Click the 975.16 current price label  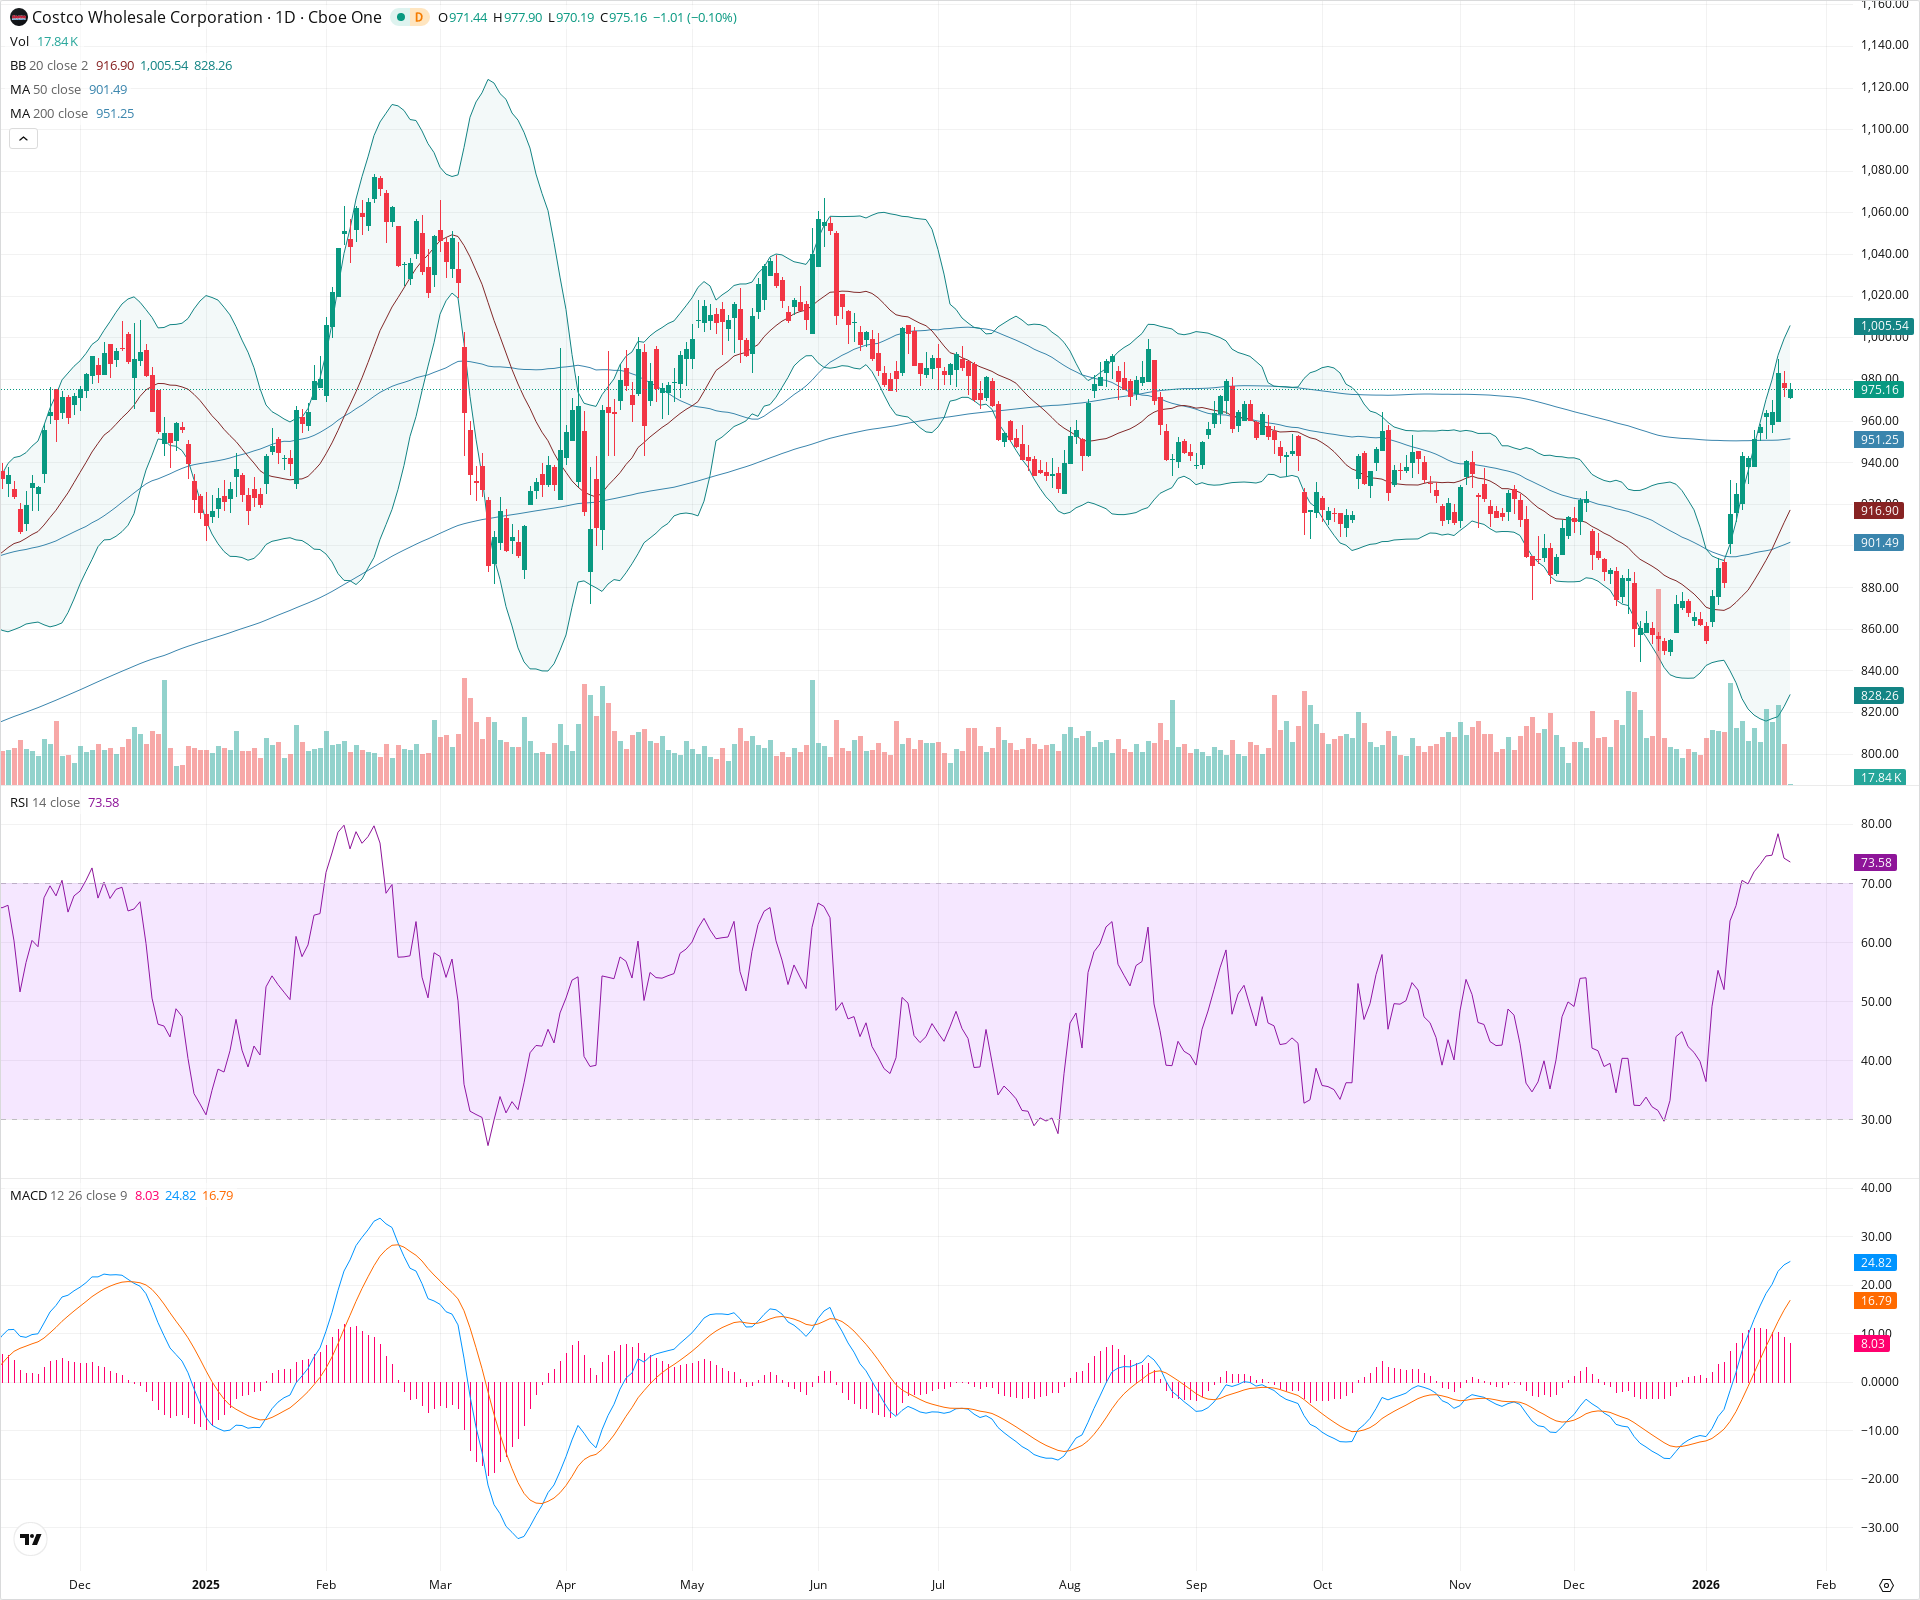[1878, 391]
